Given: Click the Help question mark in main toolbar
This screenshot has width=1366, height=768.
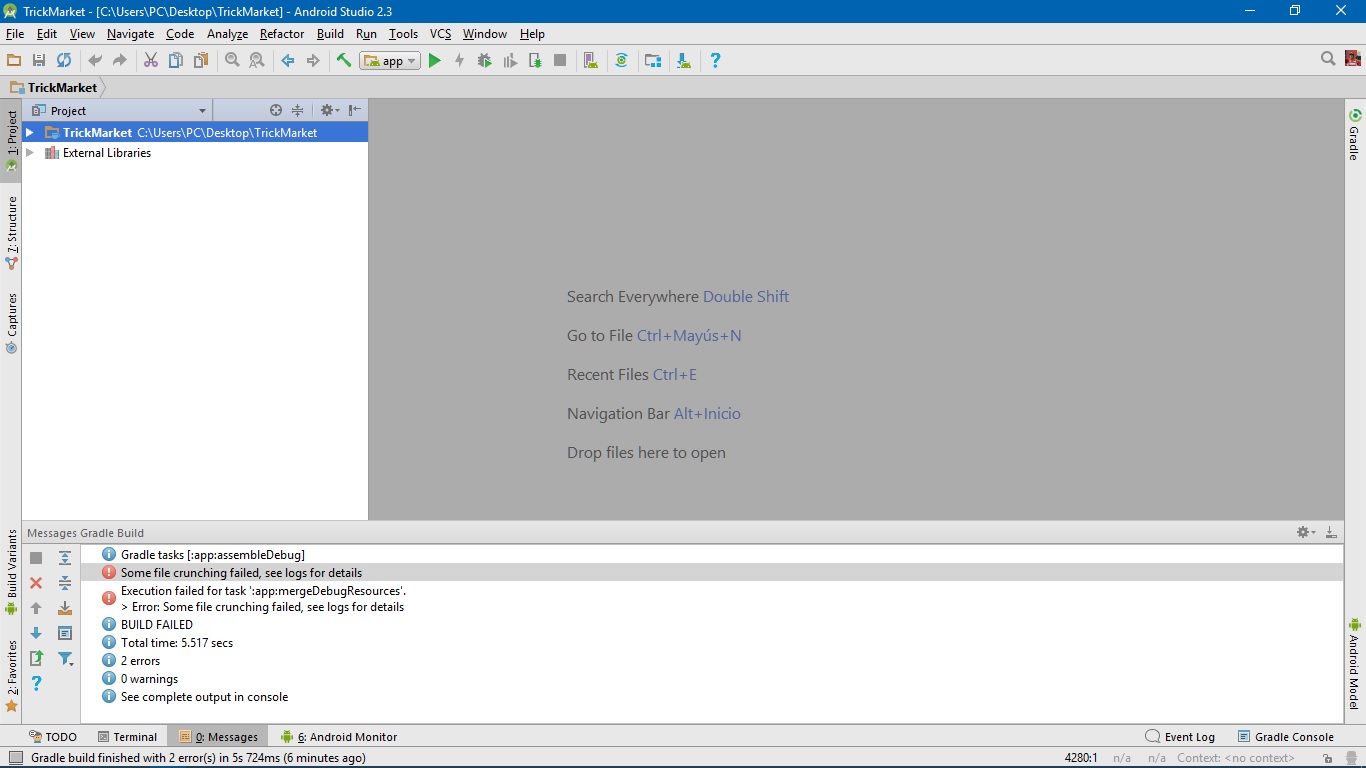Looking at the screenshot, I should coord(715,61).
